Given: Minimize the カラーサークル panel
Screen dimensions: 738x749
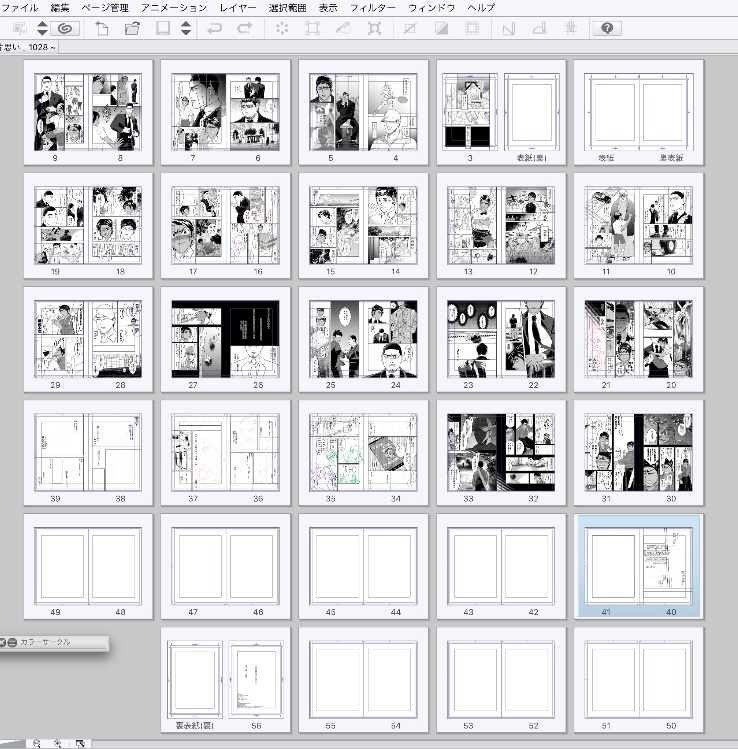Looking at the screenshot, I should pyautogui.click(x=12, y=642).
